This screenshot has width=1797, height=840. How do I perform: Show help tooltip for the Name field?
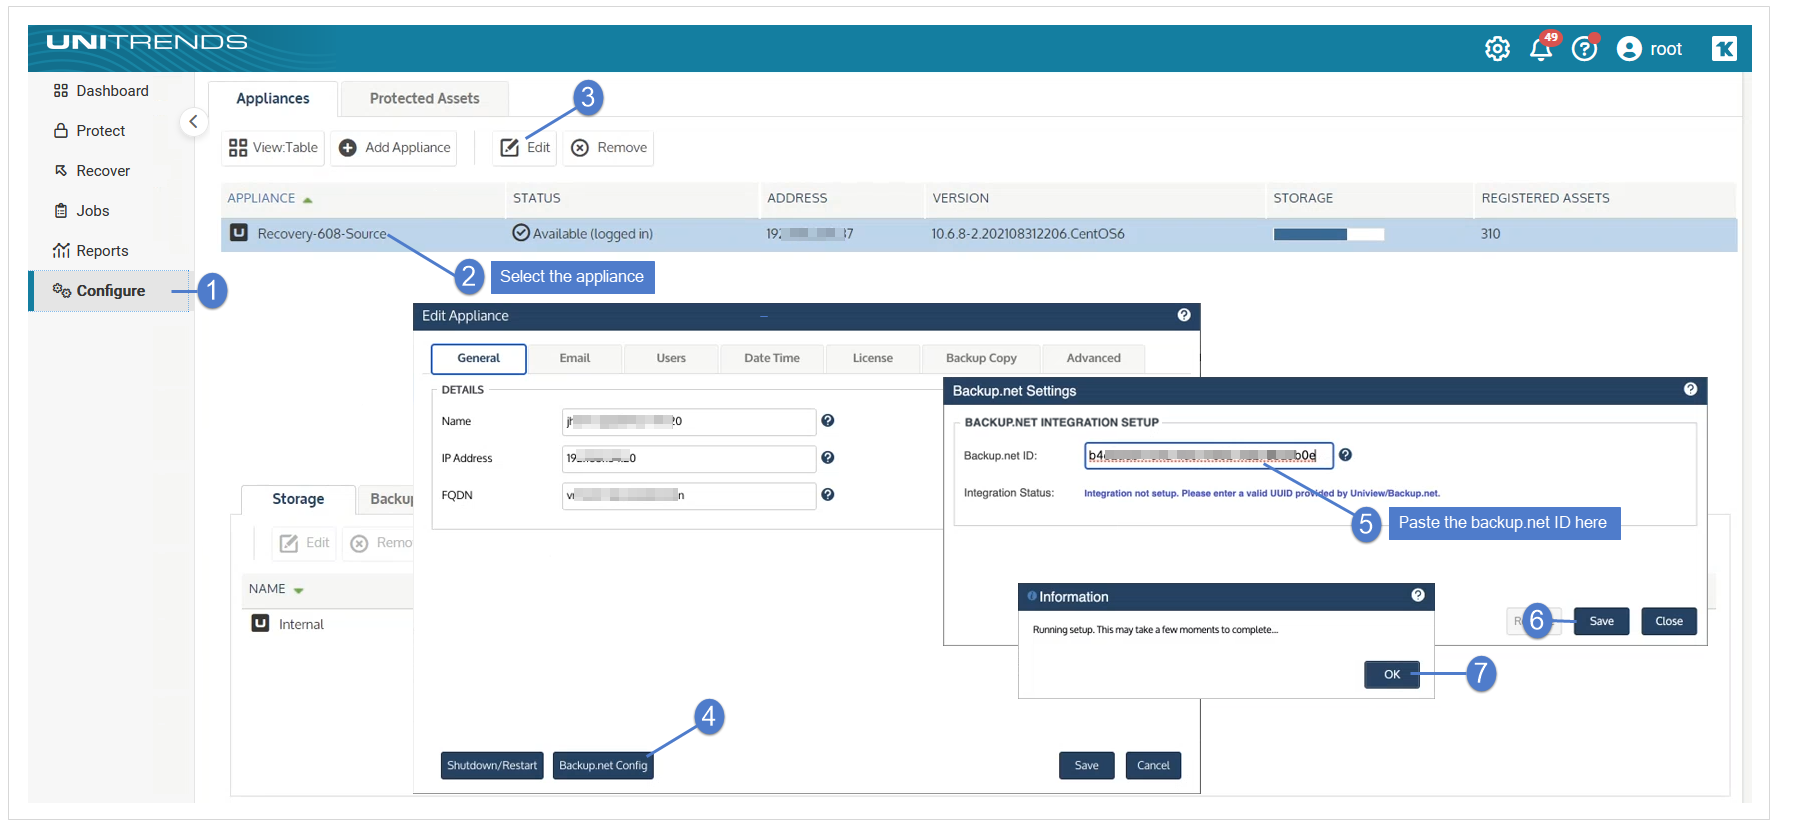(828, 421)
